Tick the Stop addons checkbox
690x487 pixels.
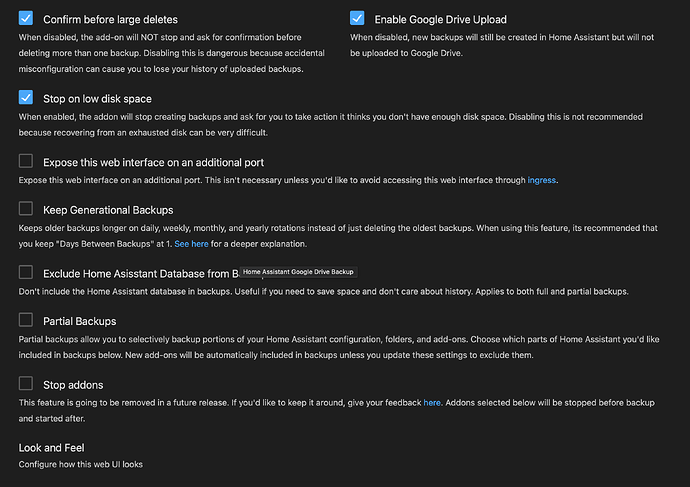[26, 383]
